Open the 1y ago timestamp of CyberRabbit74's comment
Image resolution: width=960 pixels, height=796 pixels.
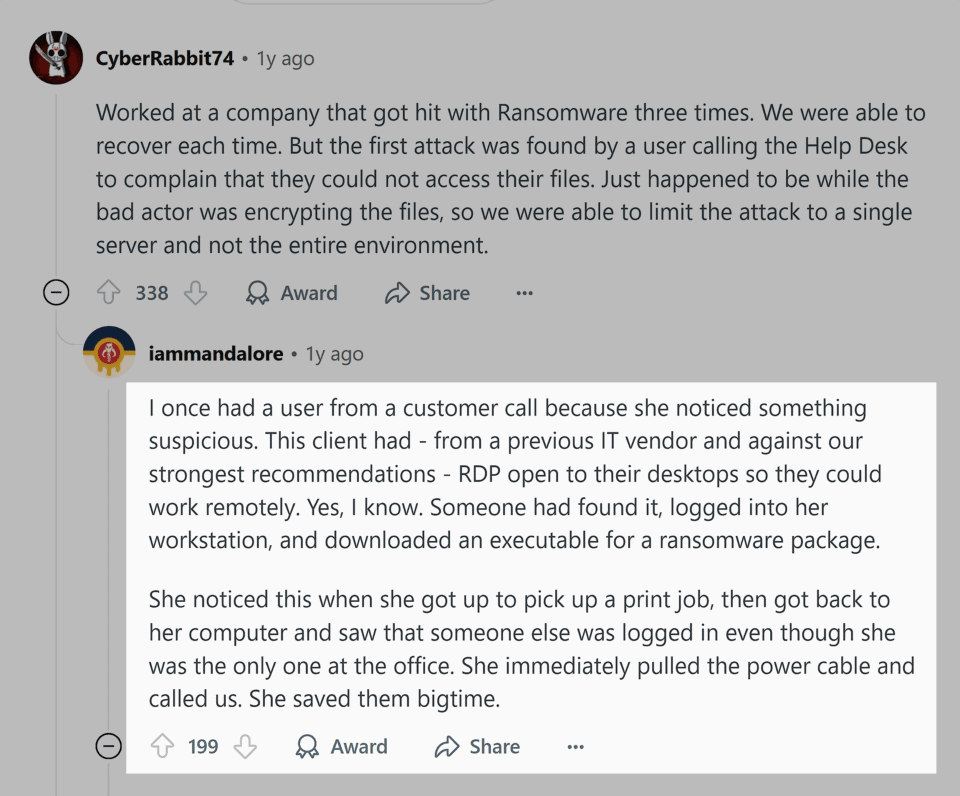tap(285, 59)
